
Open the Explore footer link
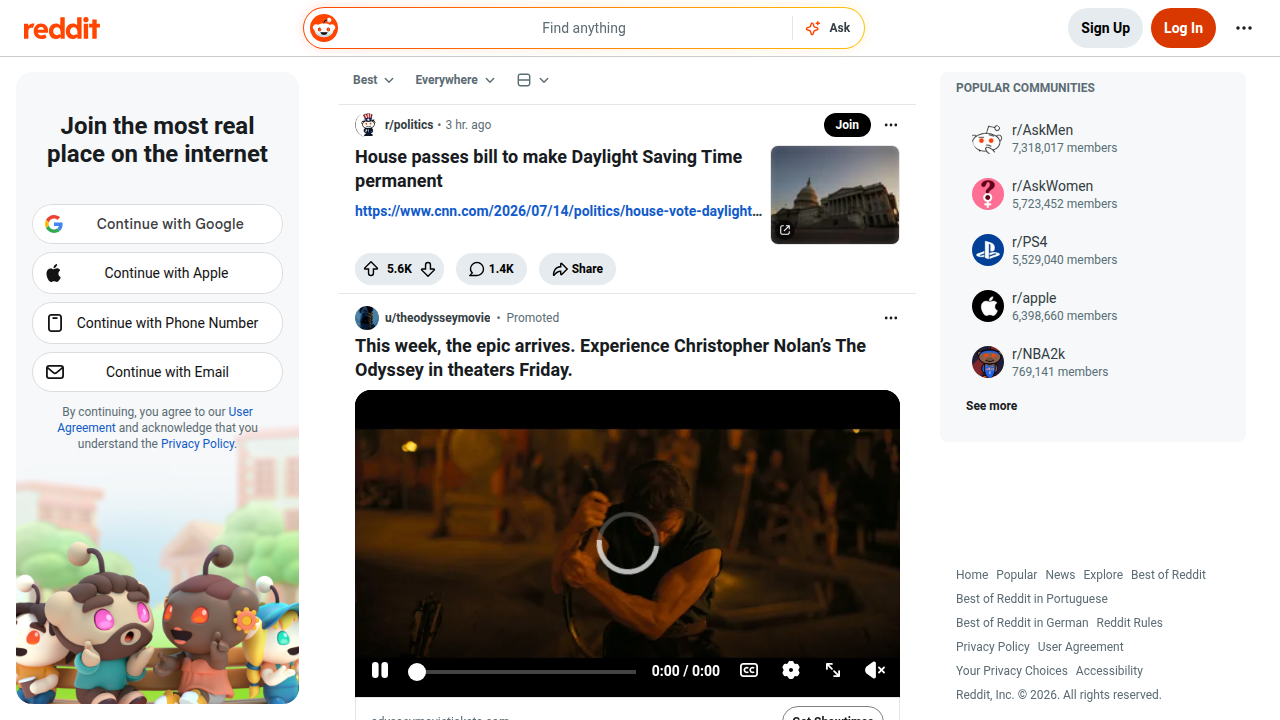pyautogui.click(x=1103, y=575)
